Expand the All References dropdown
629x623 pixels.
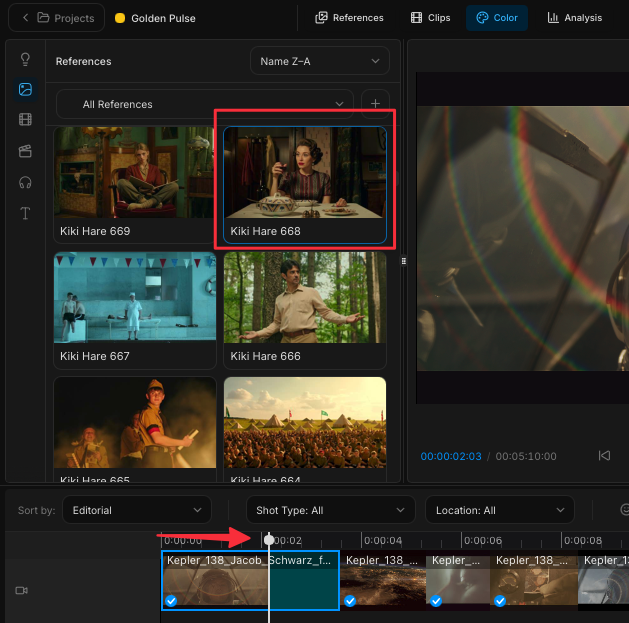point(205,104)
